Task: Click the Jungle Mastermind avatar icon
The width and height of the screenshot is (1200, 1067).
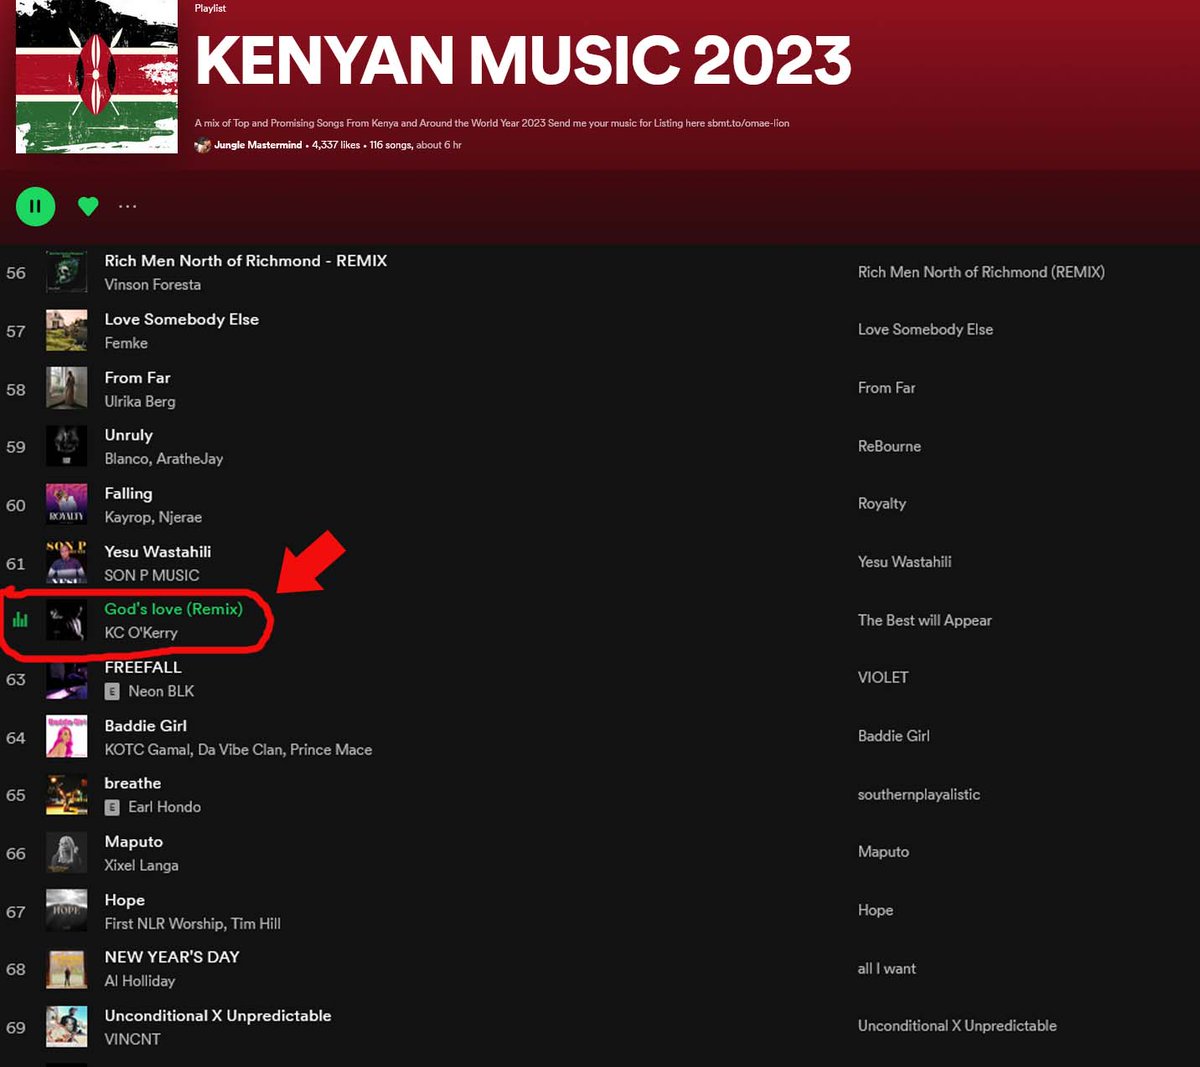Action: (x=203, y=145)
